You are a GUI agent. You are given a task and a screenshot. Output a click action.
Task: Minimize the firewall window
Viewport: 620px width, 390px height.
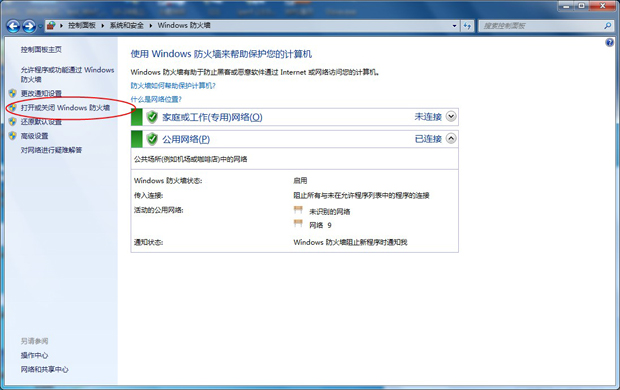click(566, 6)
